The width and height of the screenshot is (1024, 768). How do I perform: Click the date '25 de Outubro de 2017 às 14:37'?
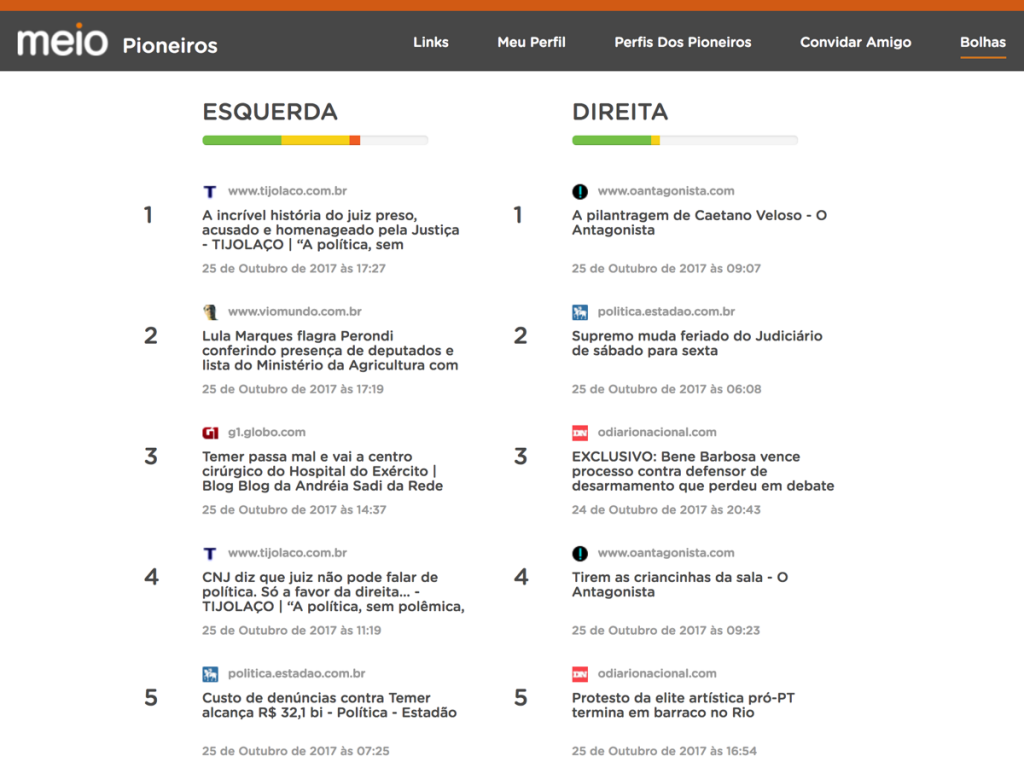[x=294, y=510]
